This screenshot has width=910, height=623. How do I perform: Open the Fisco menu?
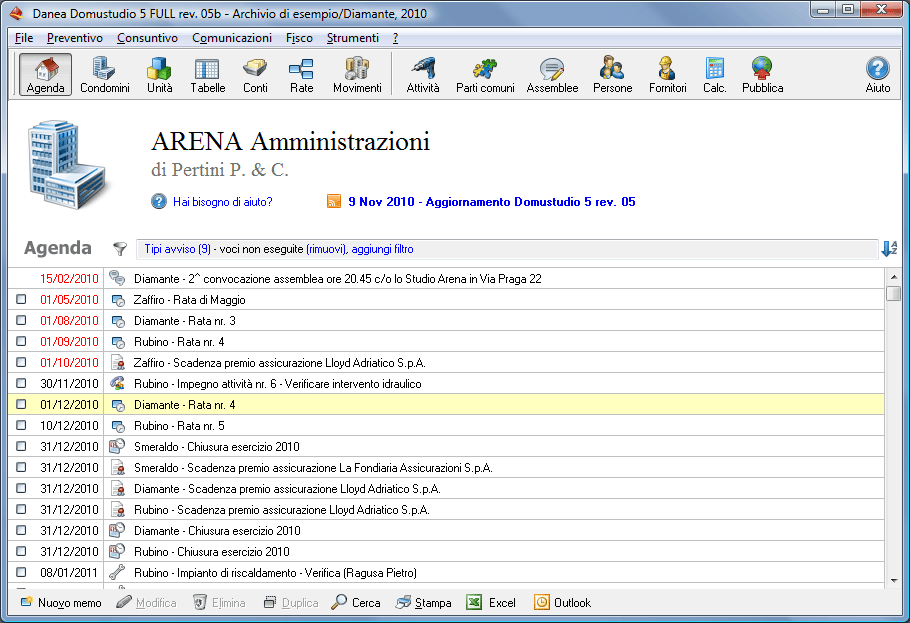point(299,38)
